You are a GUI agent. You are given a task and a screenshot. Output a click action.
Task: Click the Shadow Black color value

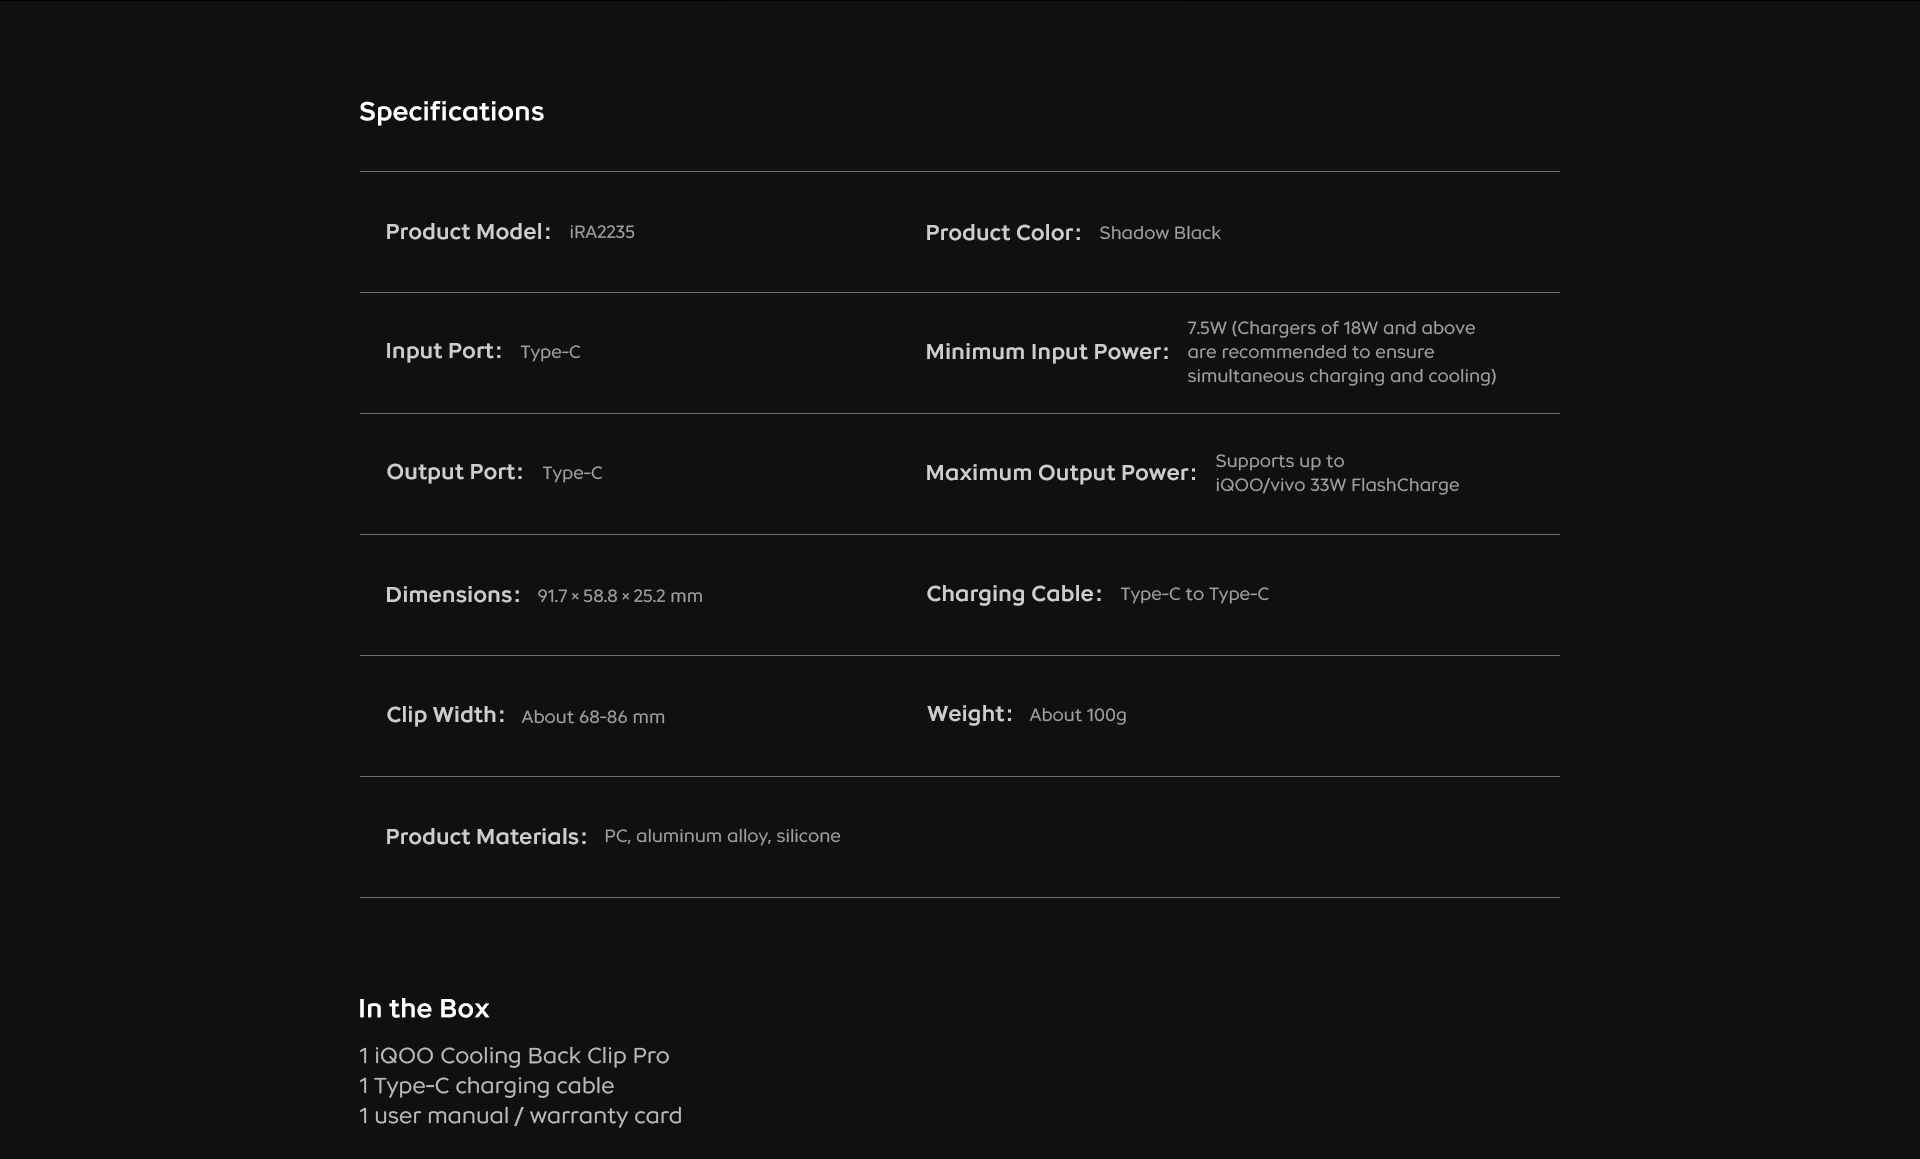[1159, 233]
